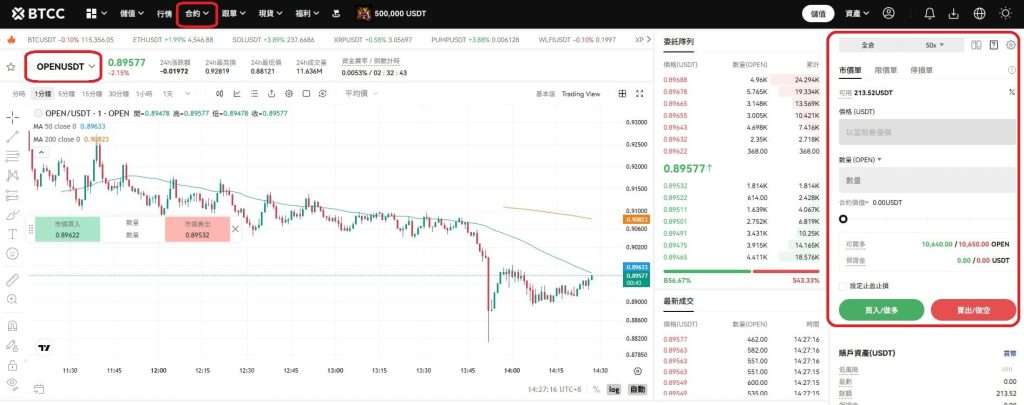Check the 設定止盈止損 checkbox
This screenshot has height=405, width=1024.
coord(843,285)
